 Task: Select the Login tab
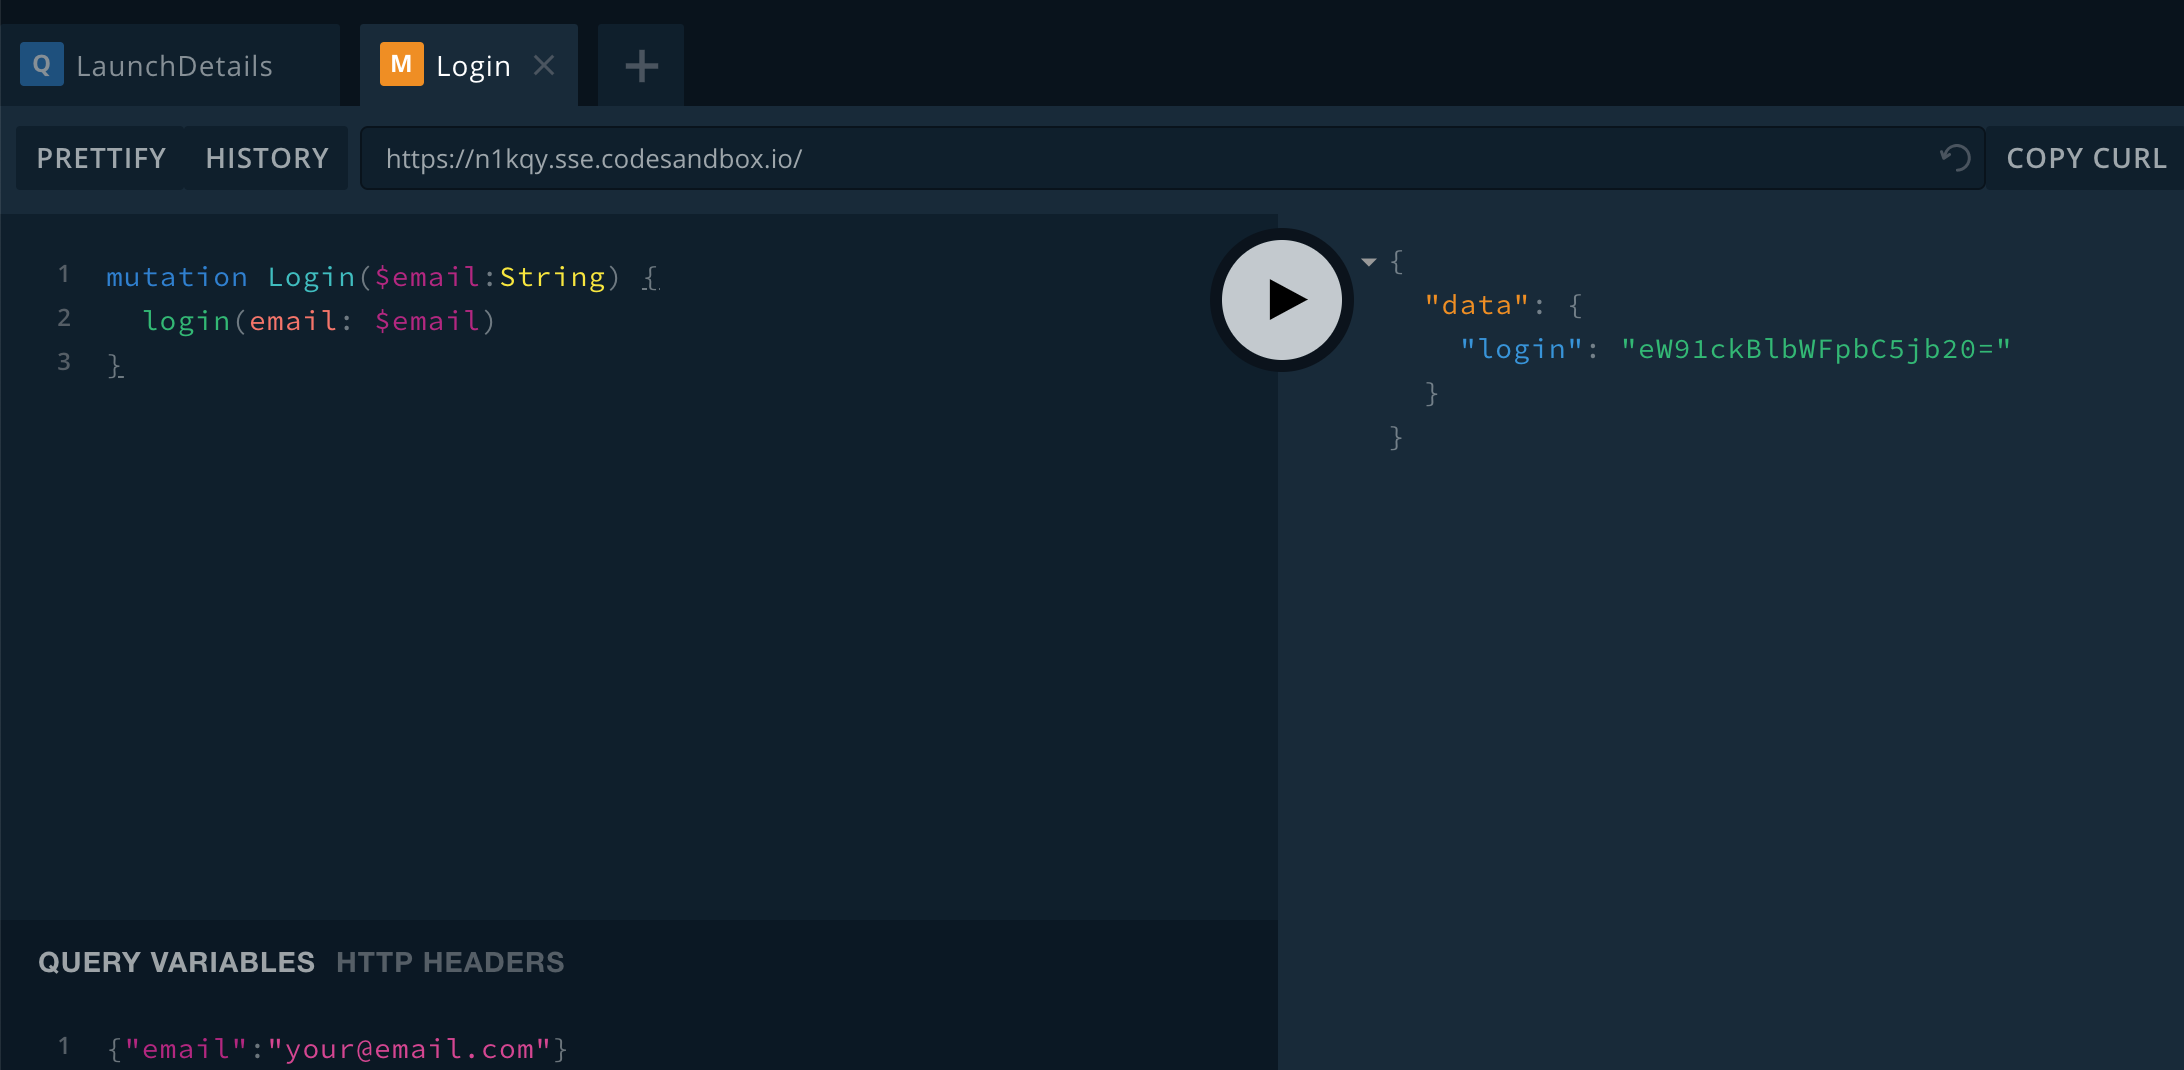(468, 66)
